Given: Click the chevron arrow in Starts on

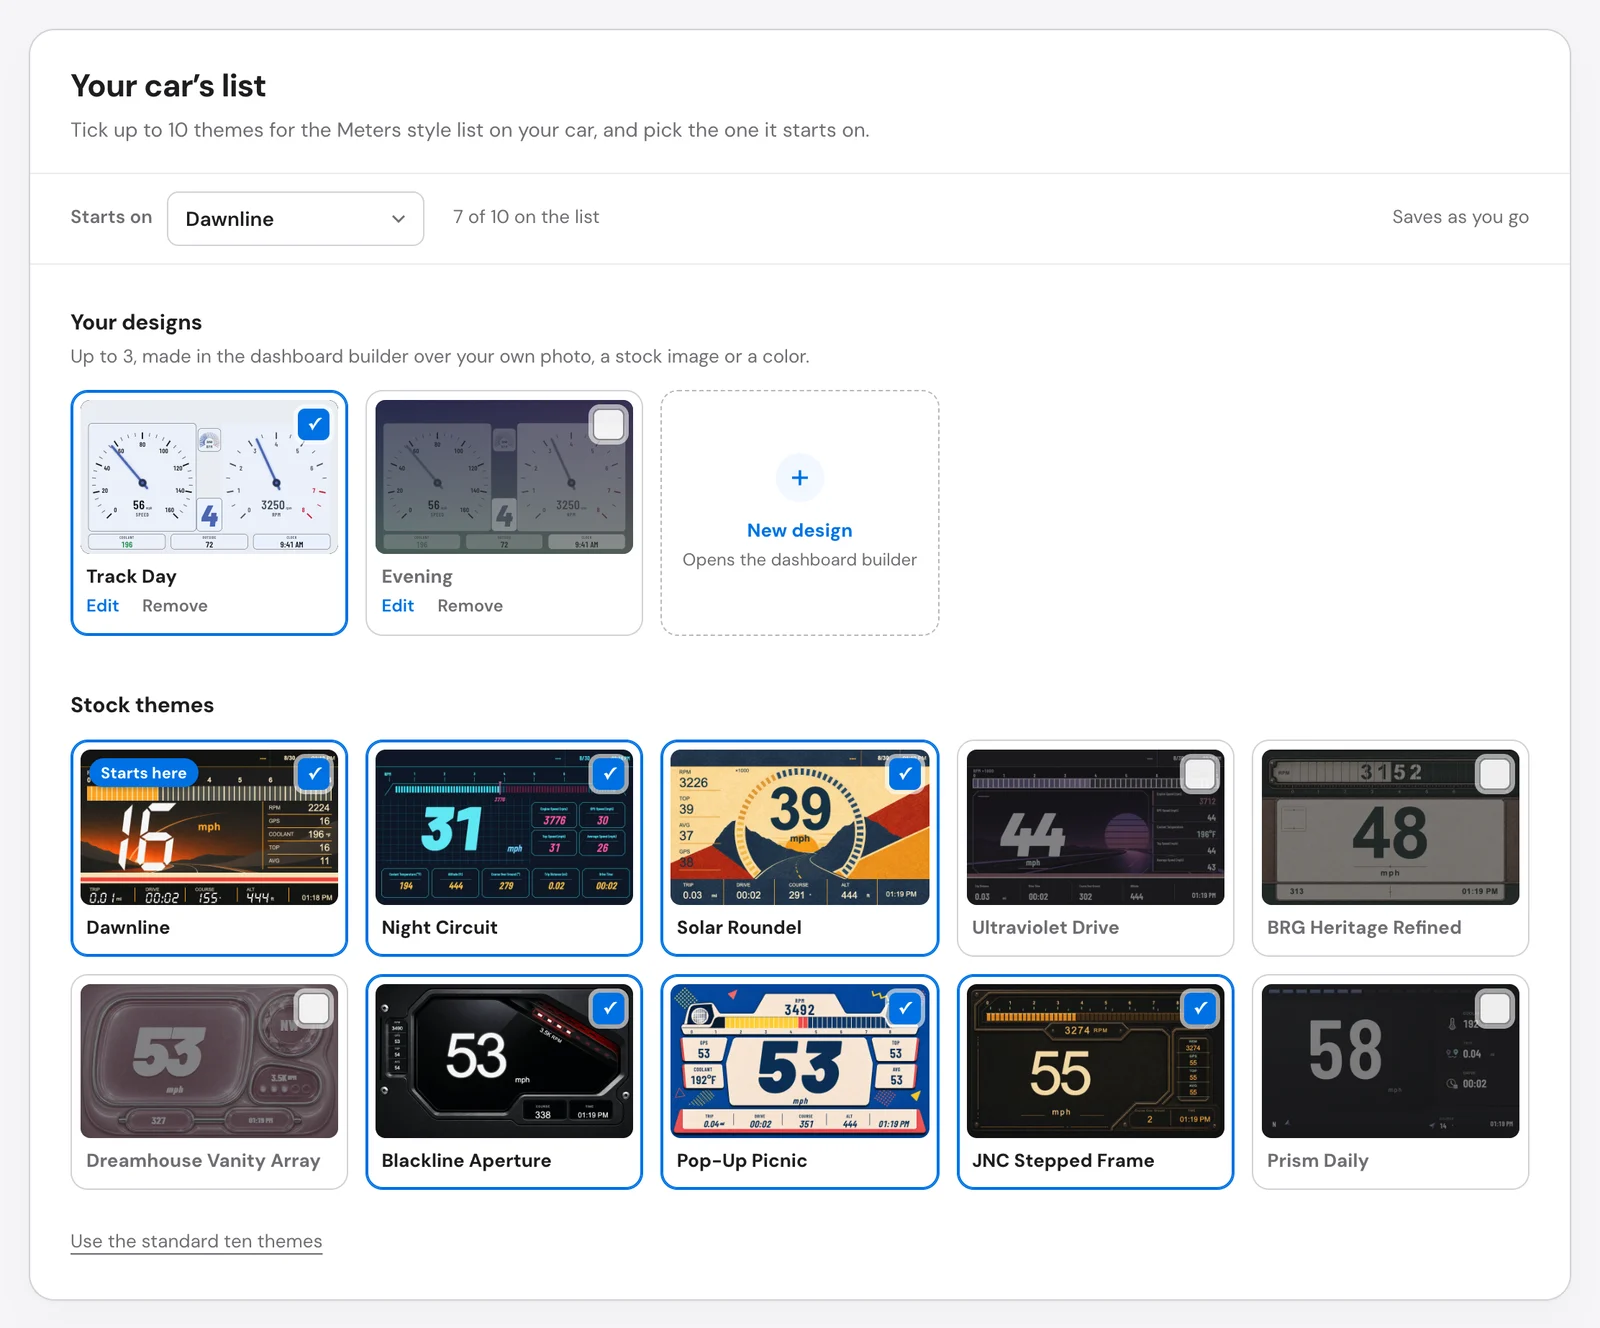Looking at the screenshot, I should pos(398,219).
